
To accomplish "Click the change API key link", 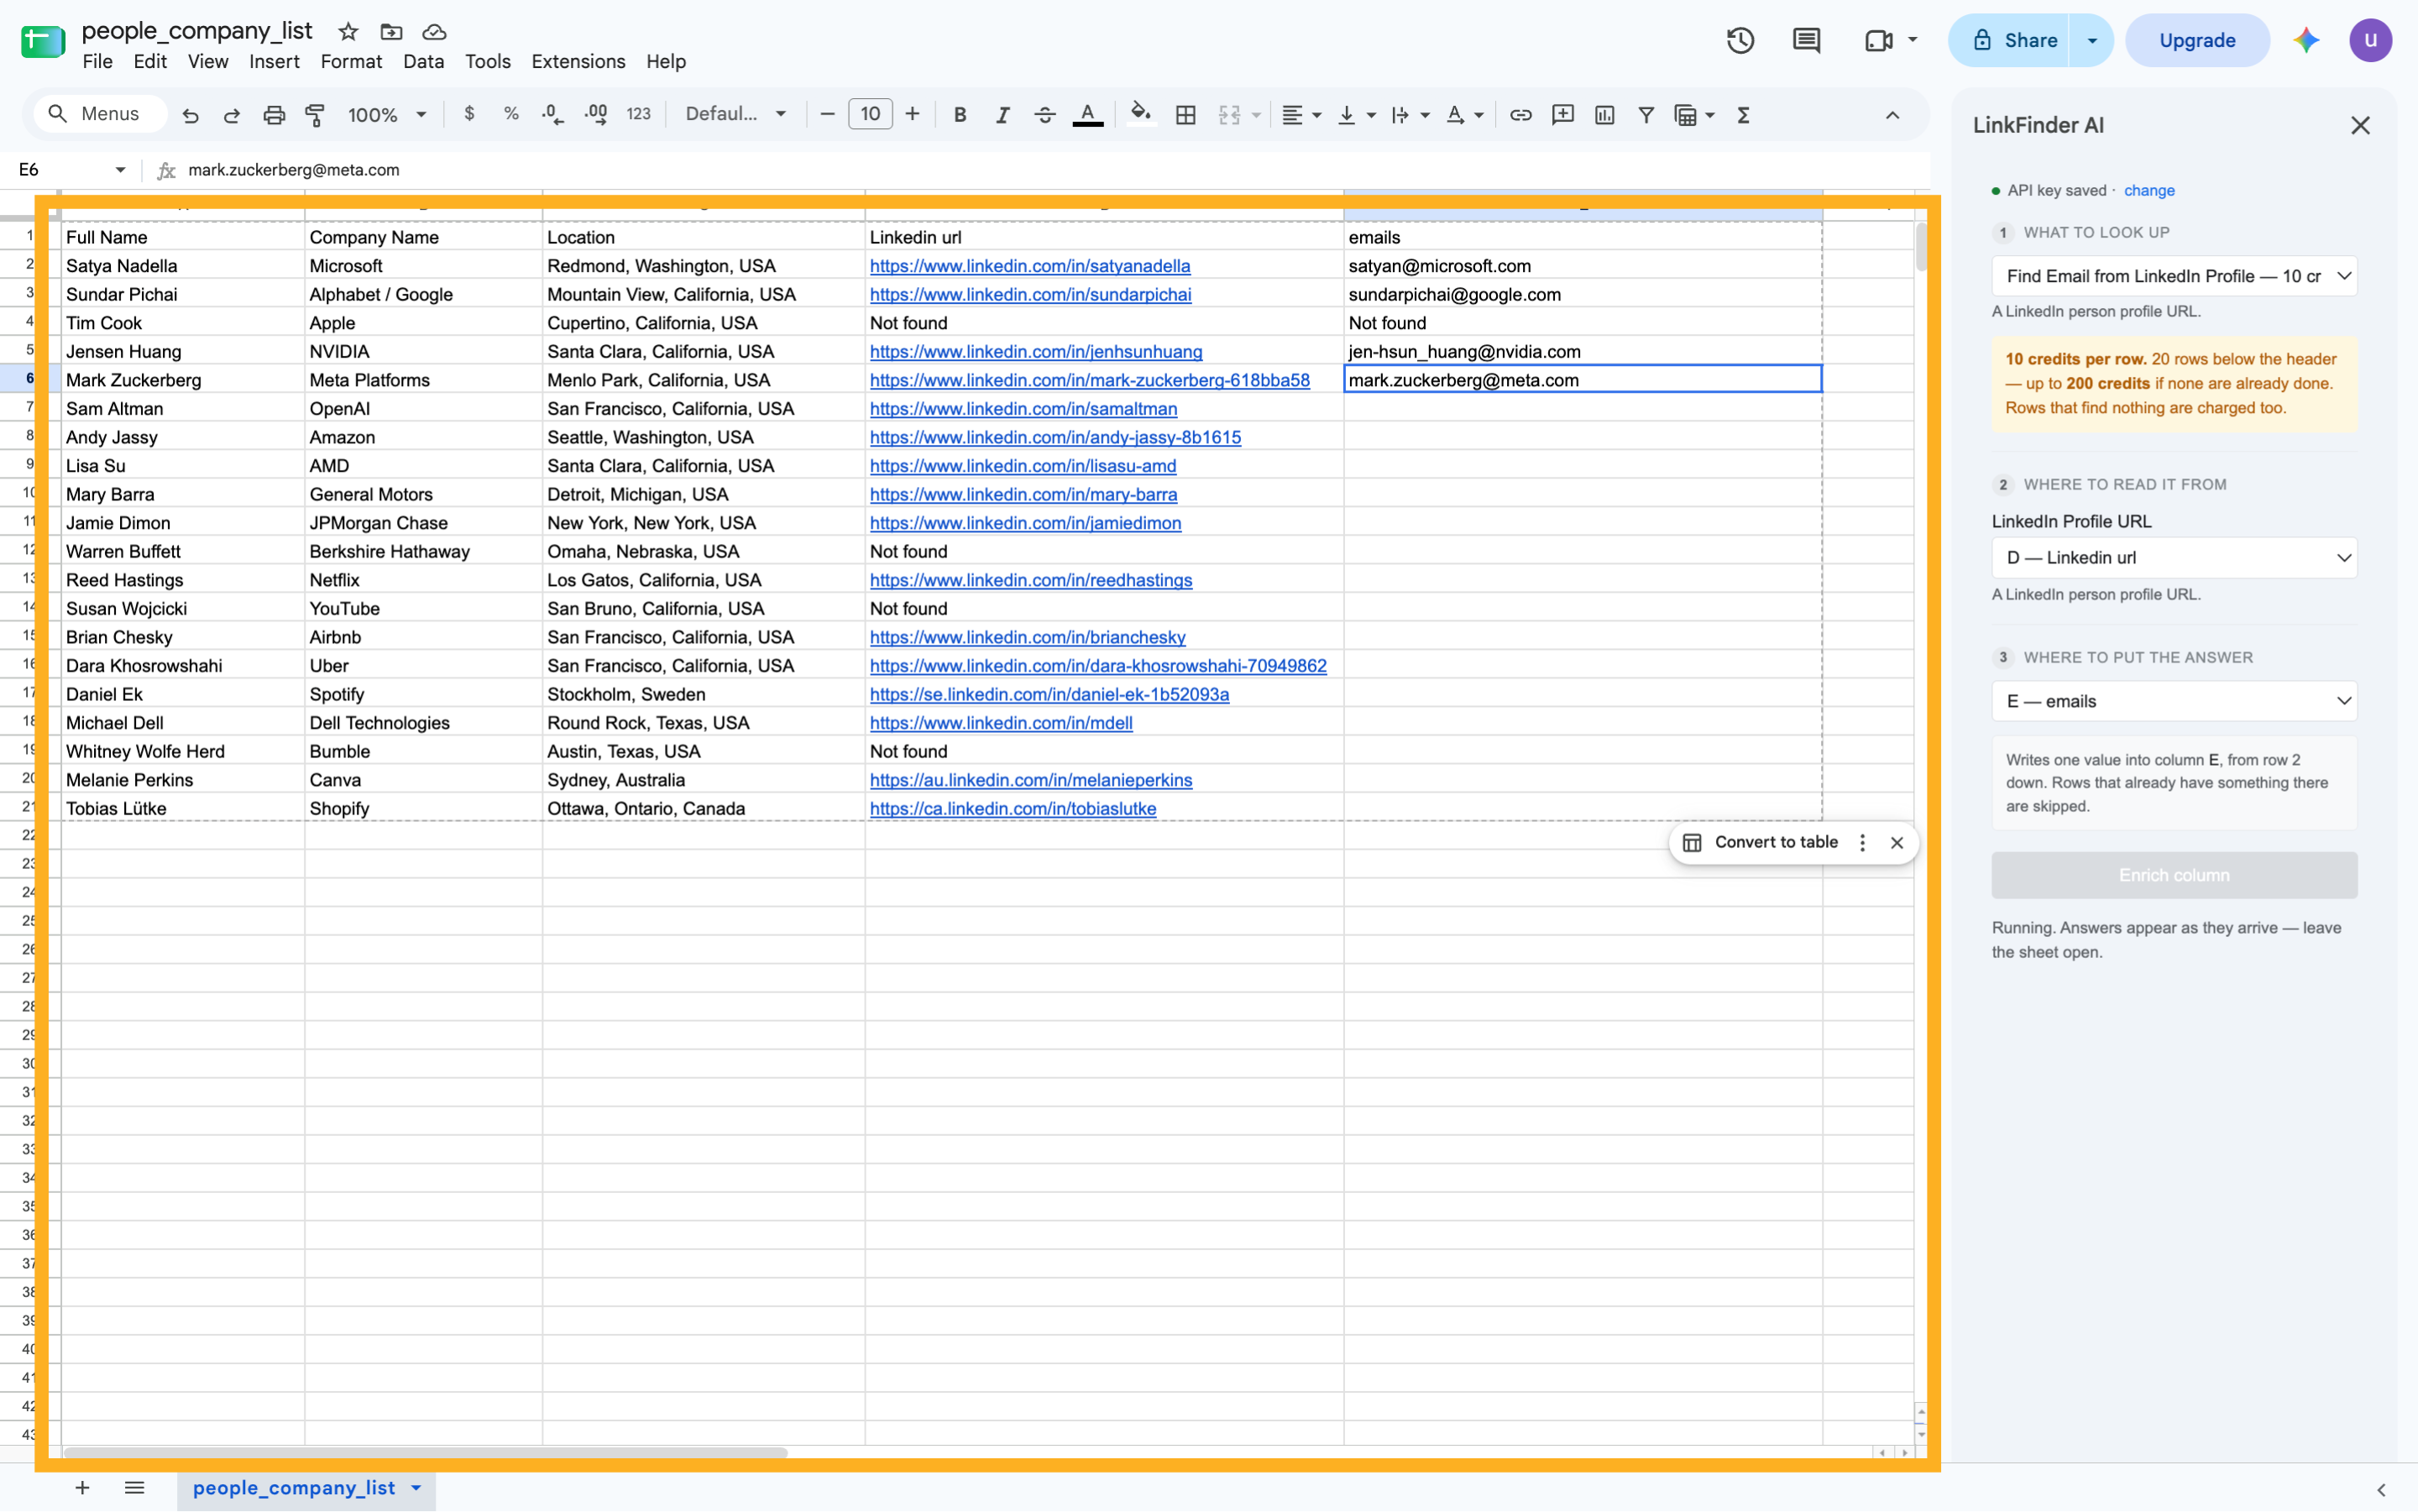I will (x=2149, y=191).
